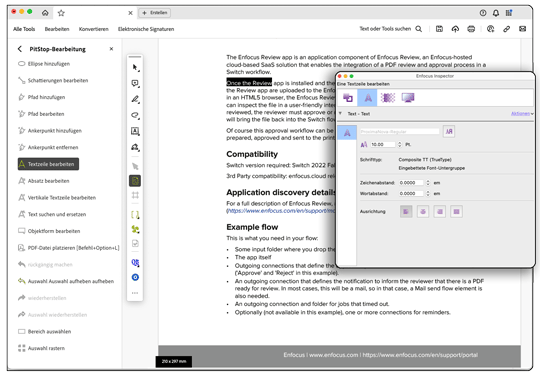Switch to first Inspector category tab
The image size is (540, 379).
click(348, 98)
